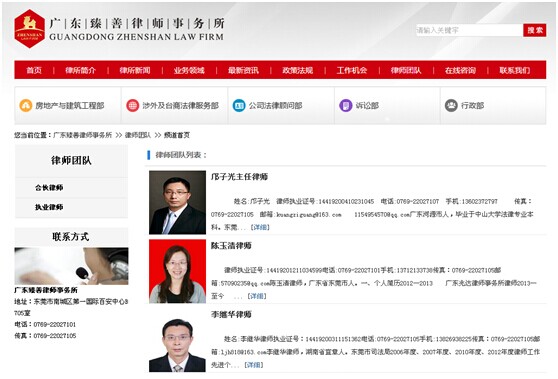The height and width of the screenshot is (379, 558).
Task: Click the address line starting 地址：东莞市南城区
Action: (71, 307)
